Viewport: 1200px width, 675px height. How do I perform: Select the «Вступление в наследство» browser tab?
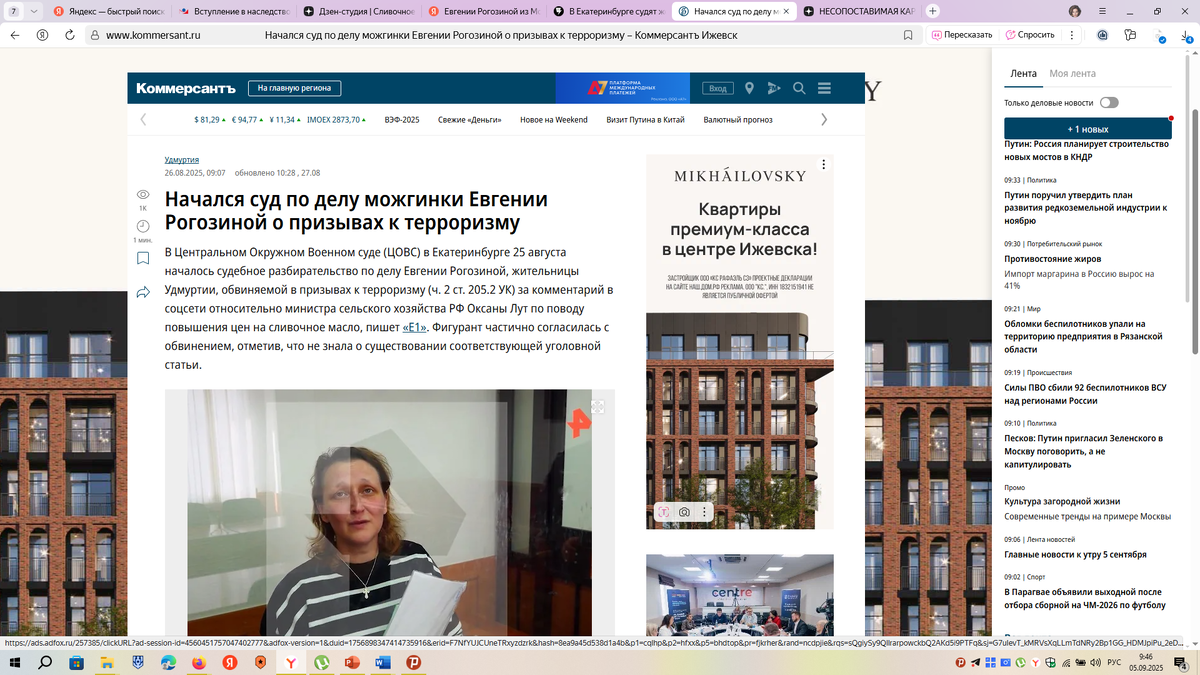pyautogui.click(x=234, y=12)
